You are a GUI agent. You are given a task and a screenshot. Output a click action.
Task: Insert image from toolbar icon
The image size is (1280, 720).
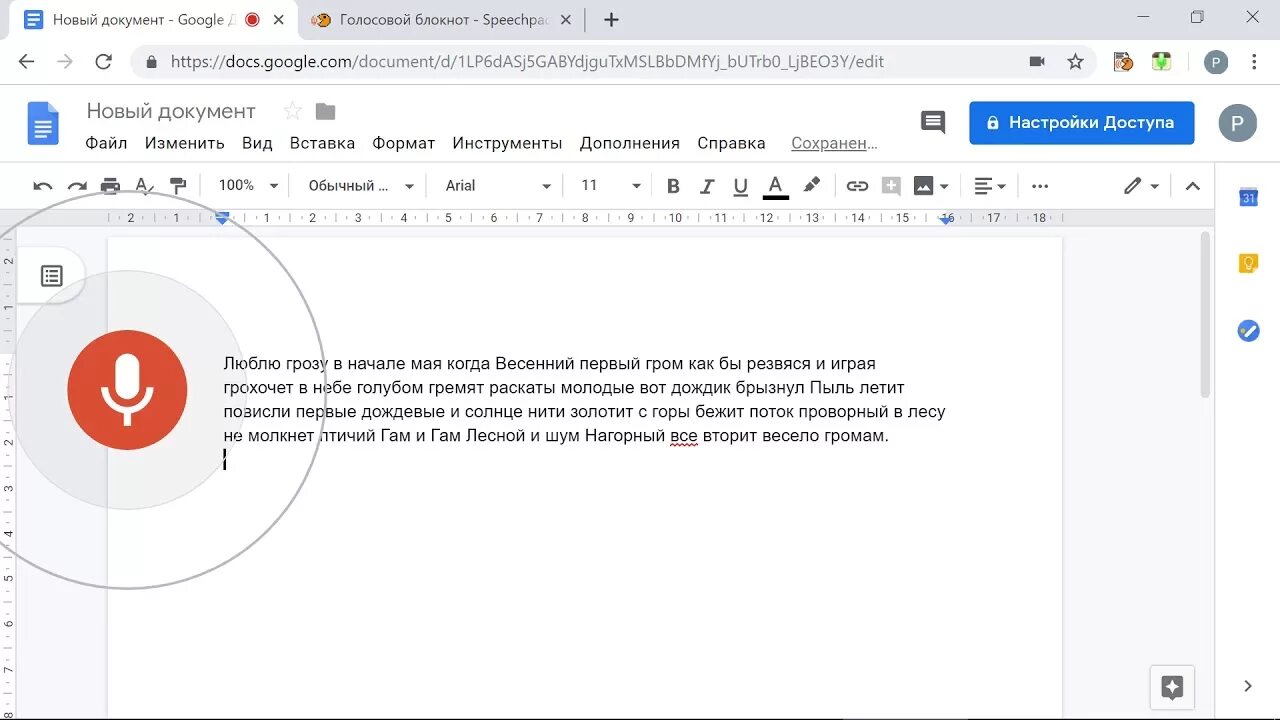[x=923, y=186]
